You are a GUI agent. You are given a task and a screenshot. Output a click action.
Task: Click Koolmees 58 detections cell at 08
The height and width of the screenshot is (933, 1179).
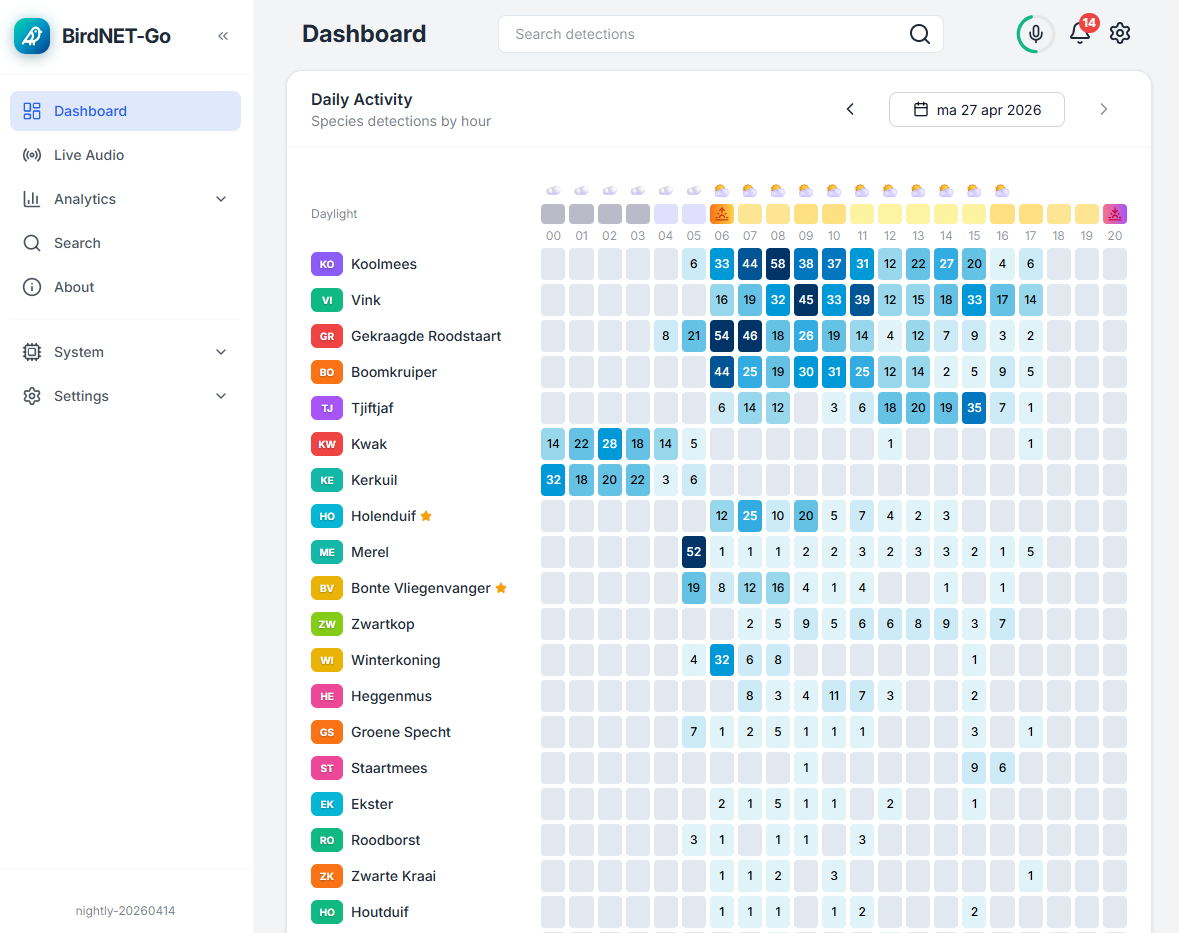[x=777, y=264]
